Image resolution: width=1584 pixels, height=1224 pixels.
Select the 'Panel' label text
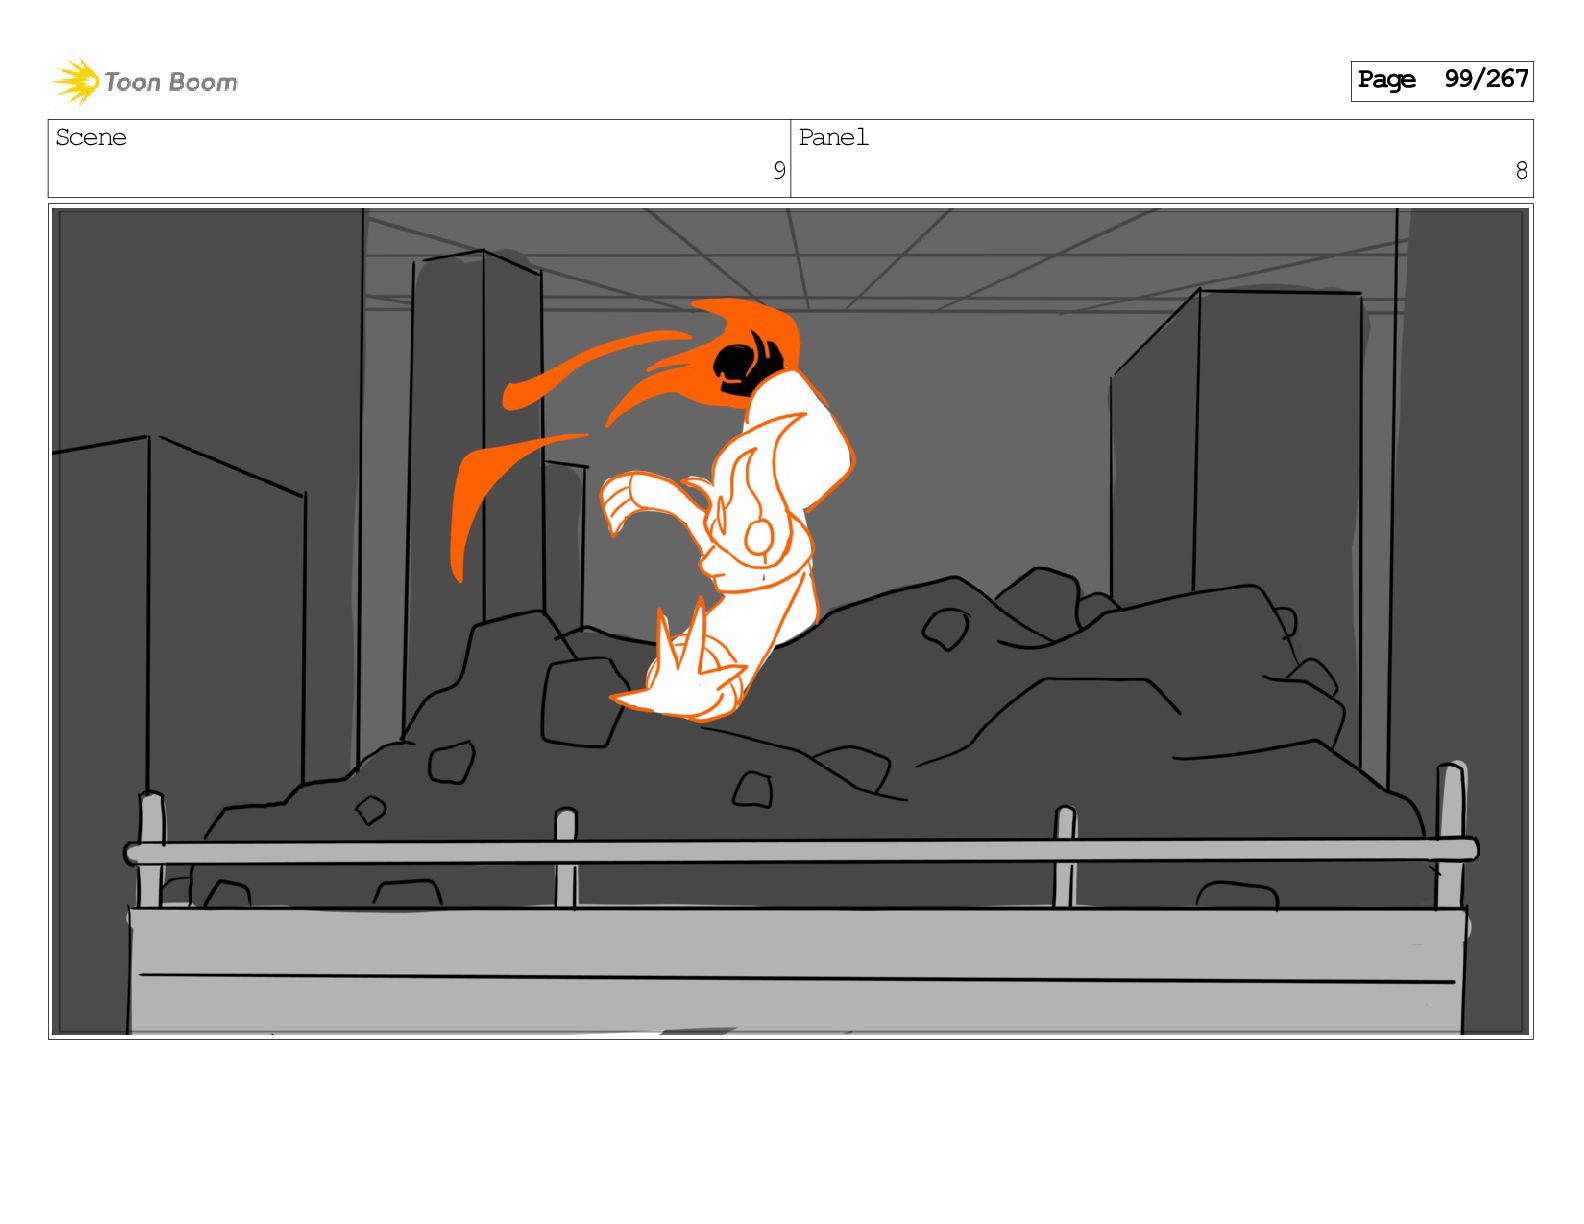(834, 138)
